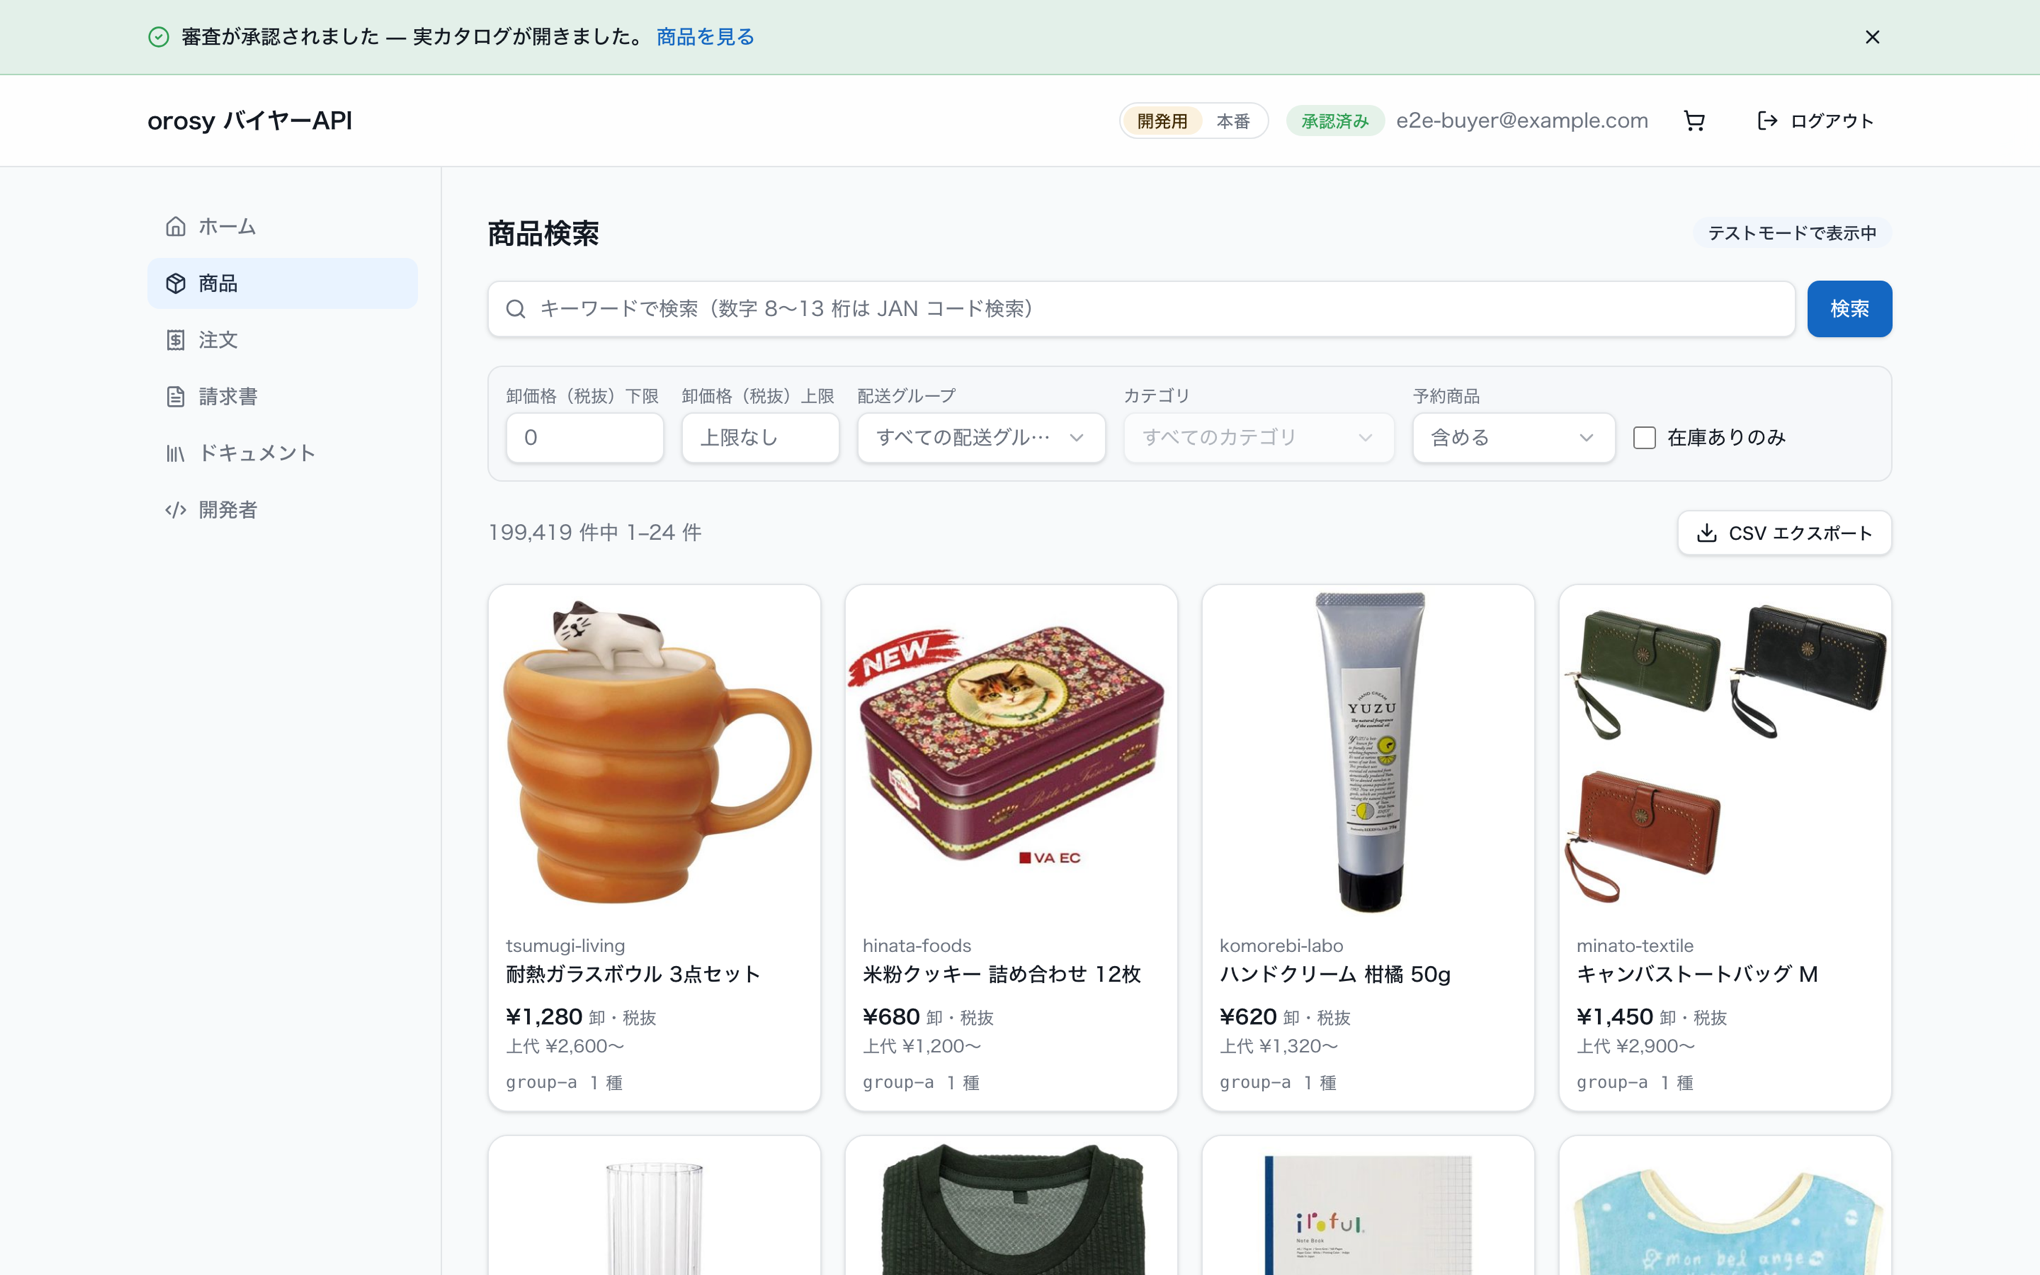Open the カテゴリ dropdown

(1258, 438)
